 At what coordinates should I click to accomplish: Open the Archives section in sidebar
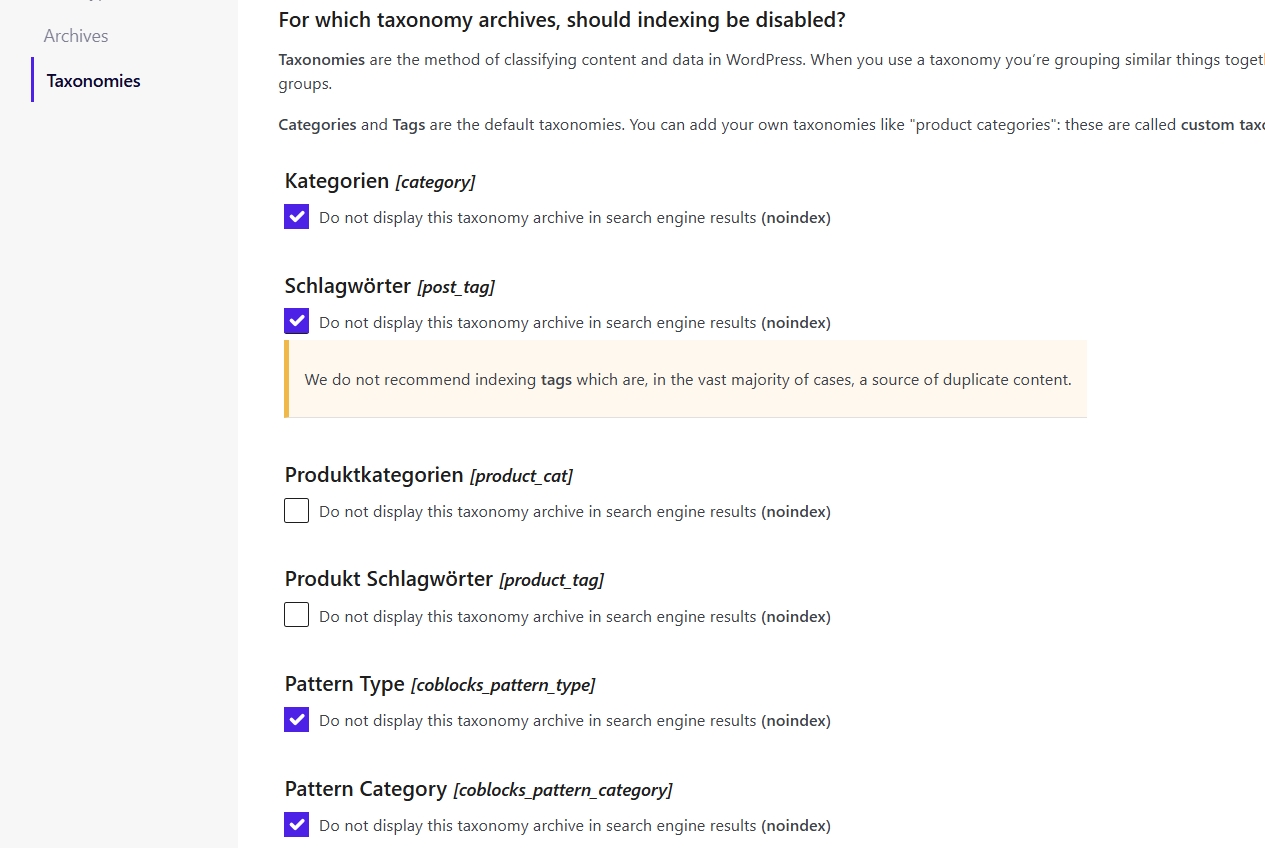pyautogui.click(x=76, y=36)
